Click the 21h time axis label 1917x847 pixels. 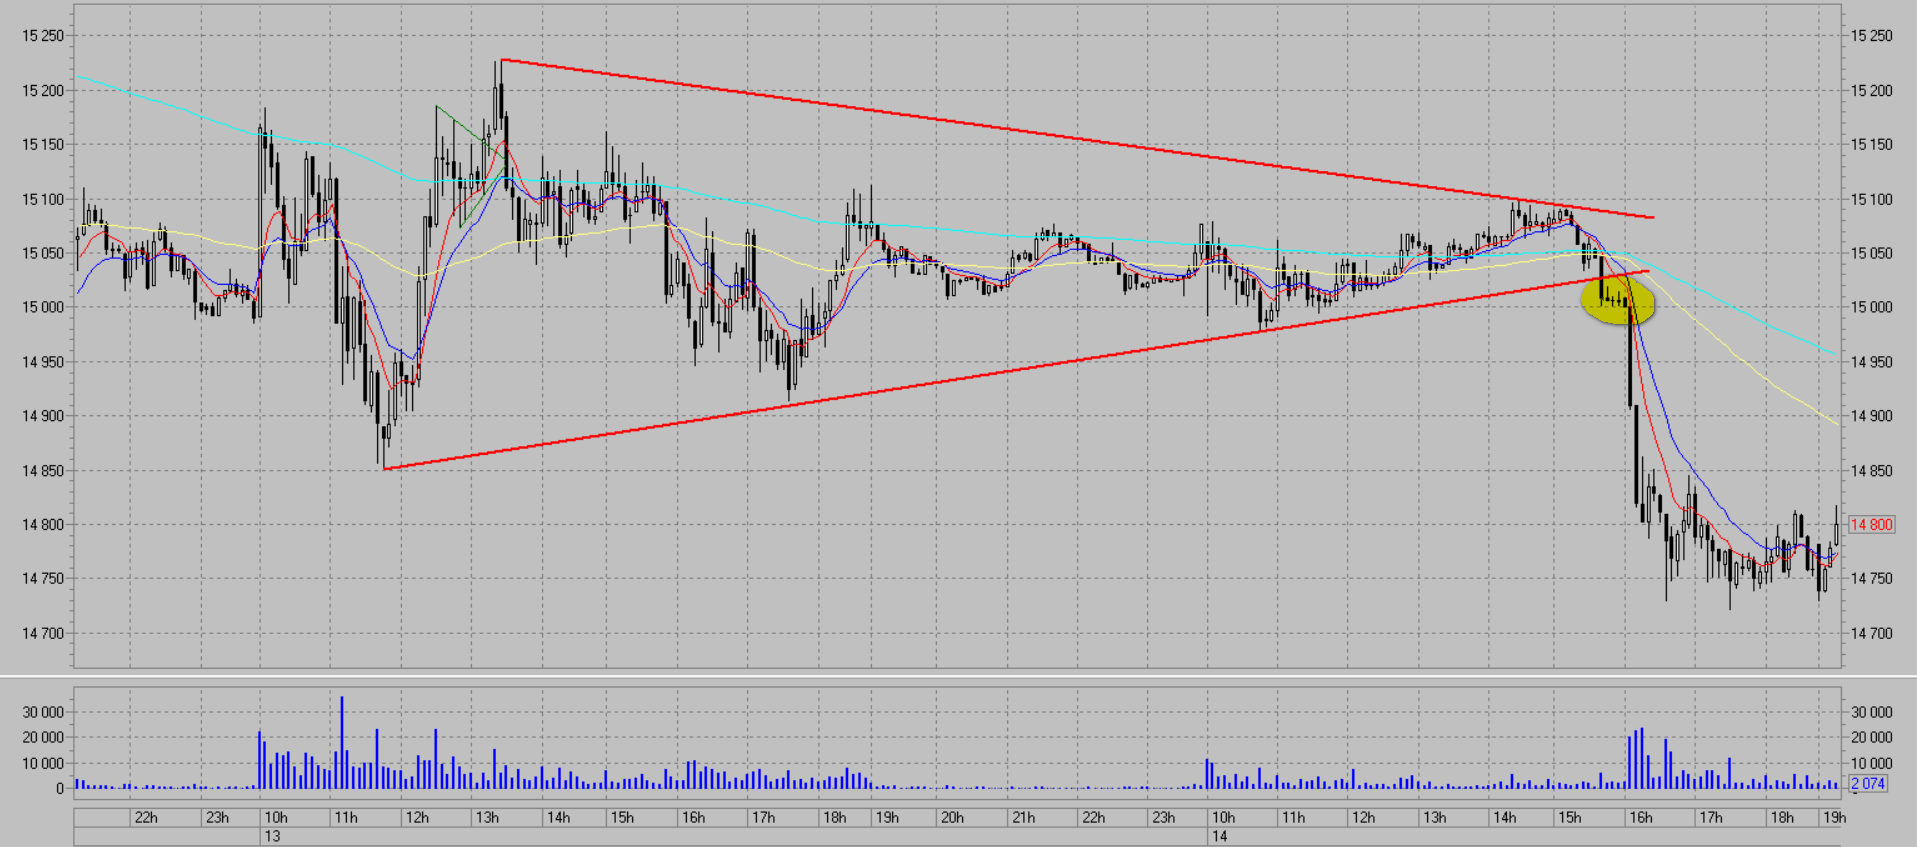pyautogui.click(x=1023, y=817)
